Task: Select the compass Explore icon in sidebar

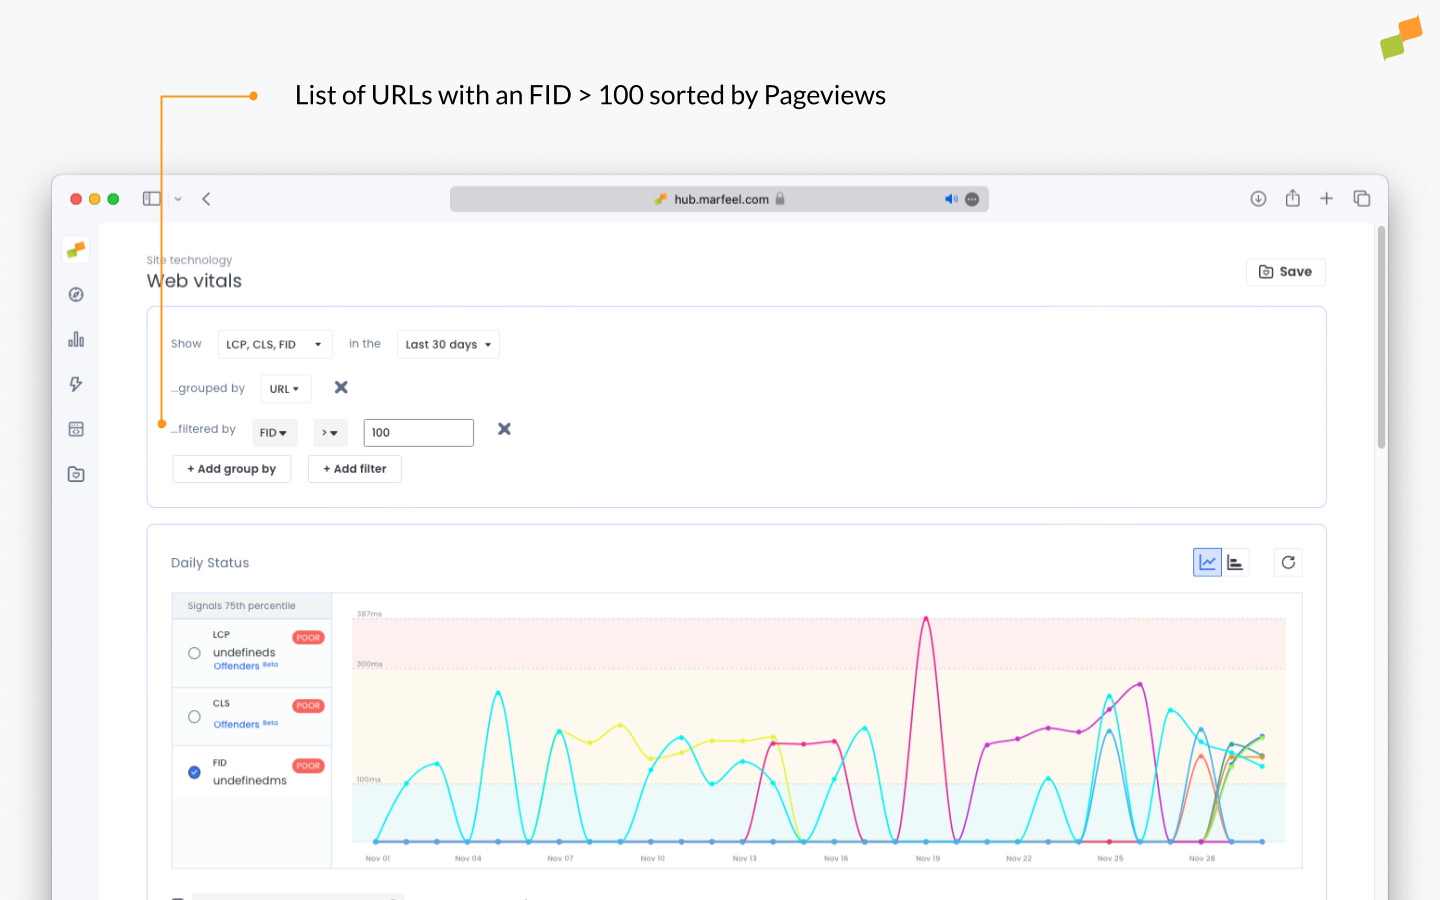Action: pos(76,294)
